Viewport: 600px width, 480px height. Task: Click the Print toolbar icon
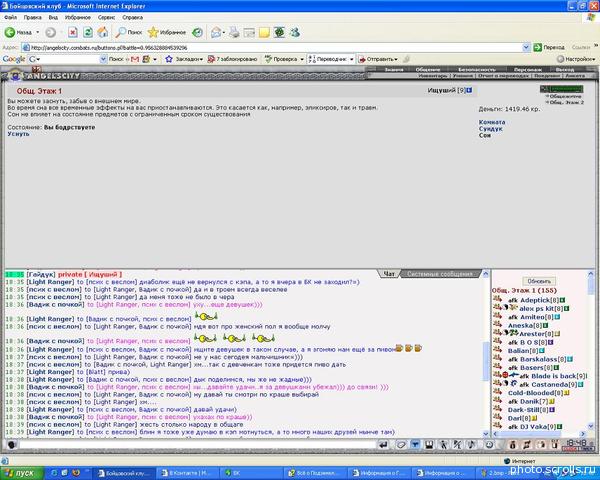[234, 33]
